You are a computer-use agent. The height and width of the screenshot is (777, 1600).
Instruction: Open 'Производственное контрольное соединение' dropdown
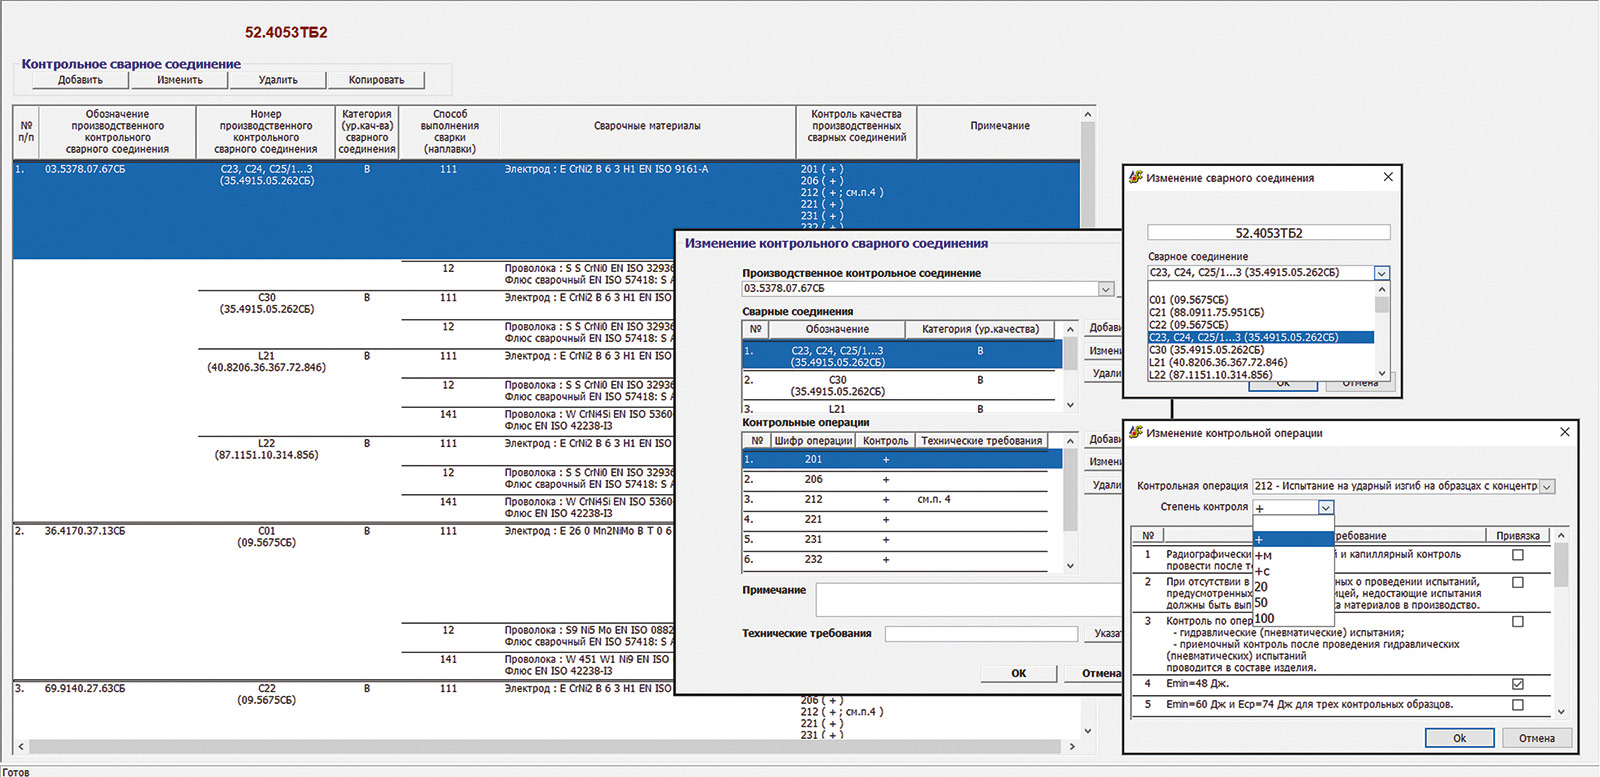[1106, 289]
